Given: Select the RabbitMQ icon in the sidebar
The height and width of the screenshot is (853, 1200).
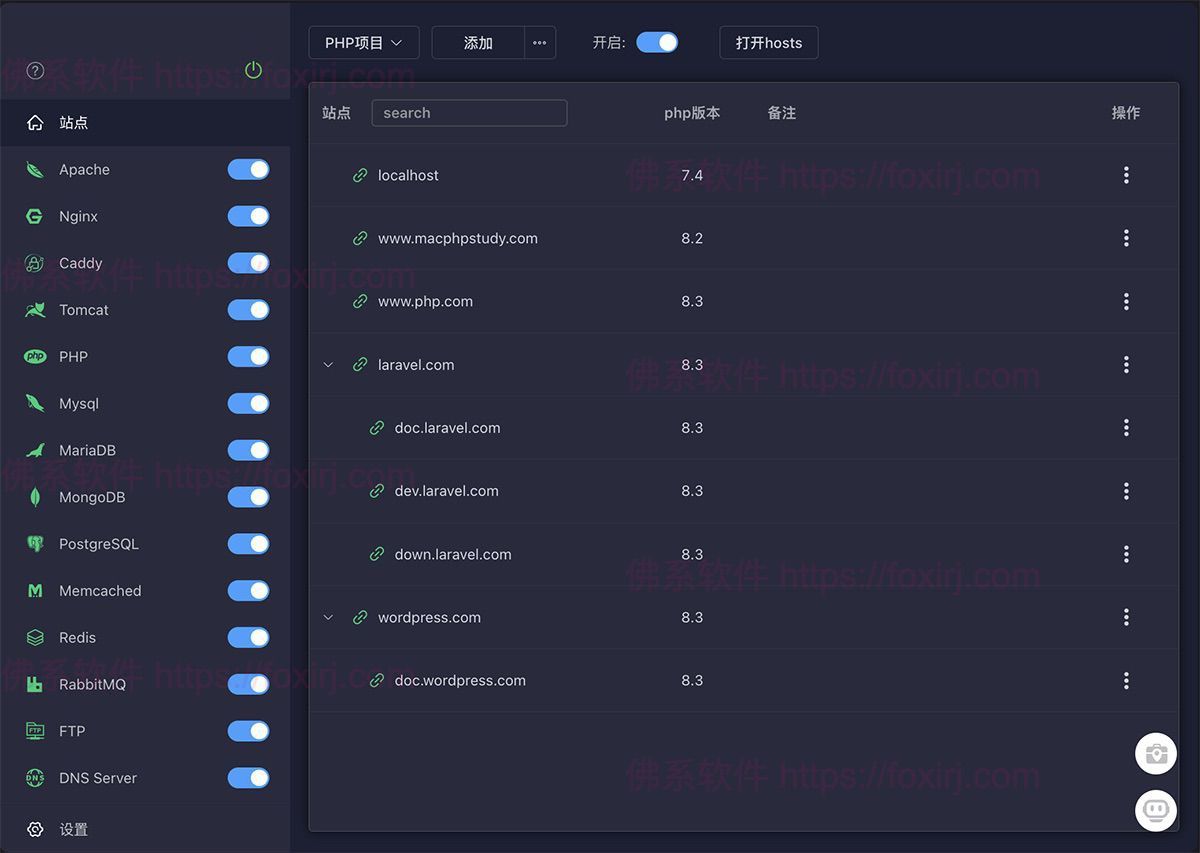Looking at the screenshot, I should (34, 684).
